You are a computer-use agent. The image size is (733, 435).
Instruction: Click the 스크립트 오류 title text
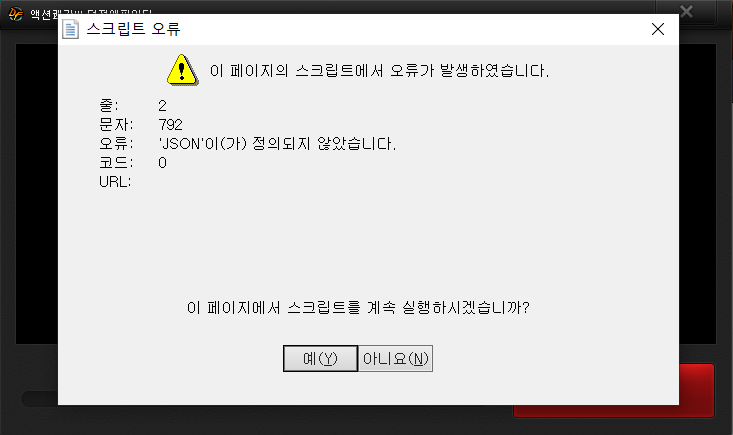[x=133, y=29]
